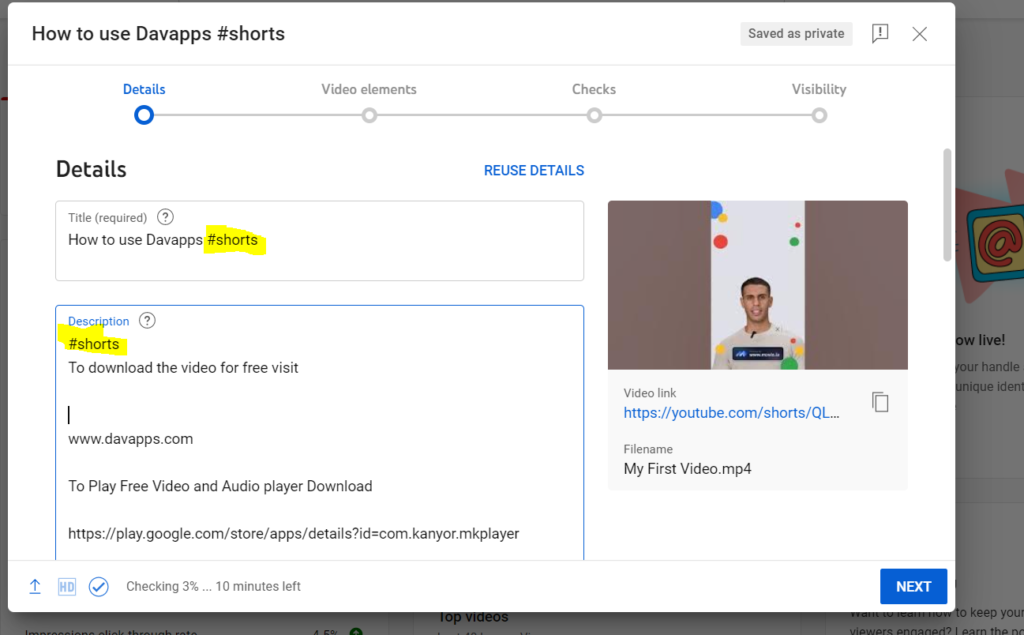Go to the Visibility step
Viewport: 1024px width, 635px height.
(x=819, y=90)
